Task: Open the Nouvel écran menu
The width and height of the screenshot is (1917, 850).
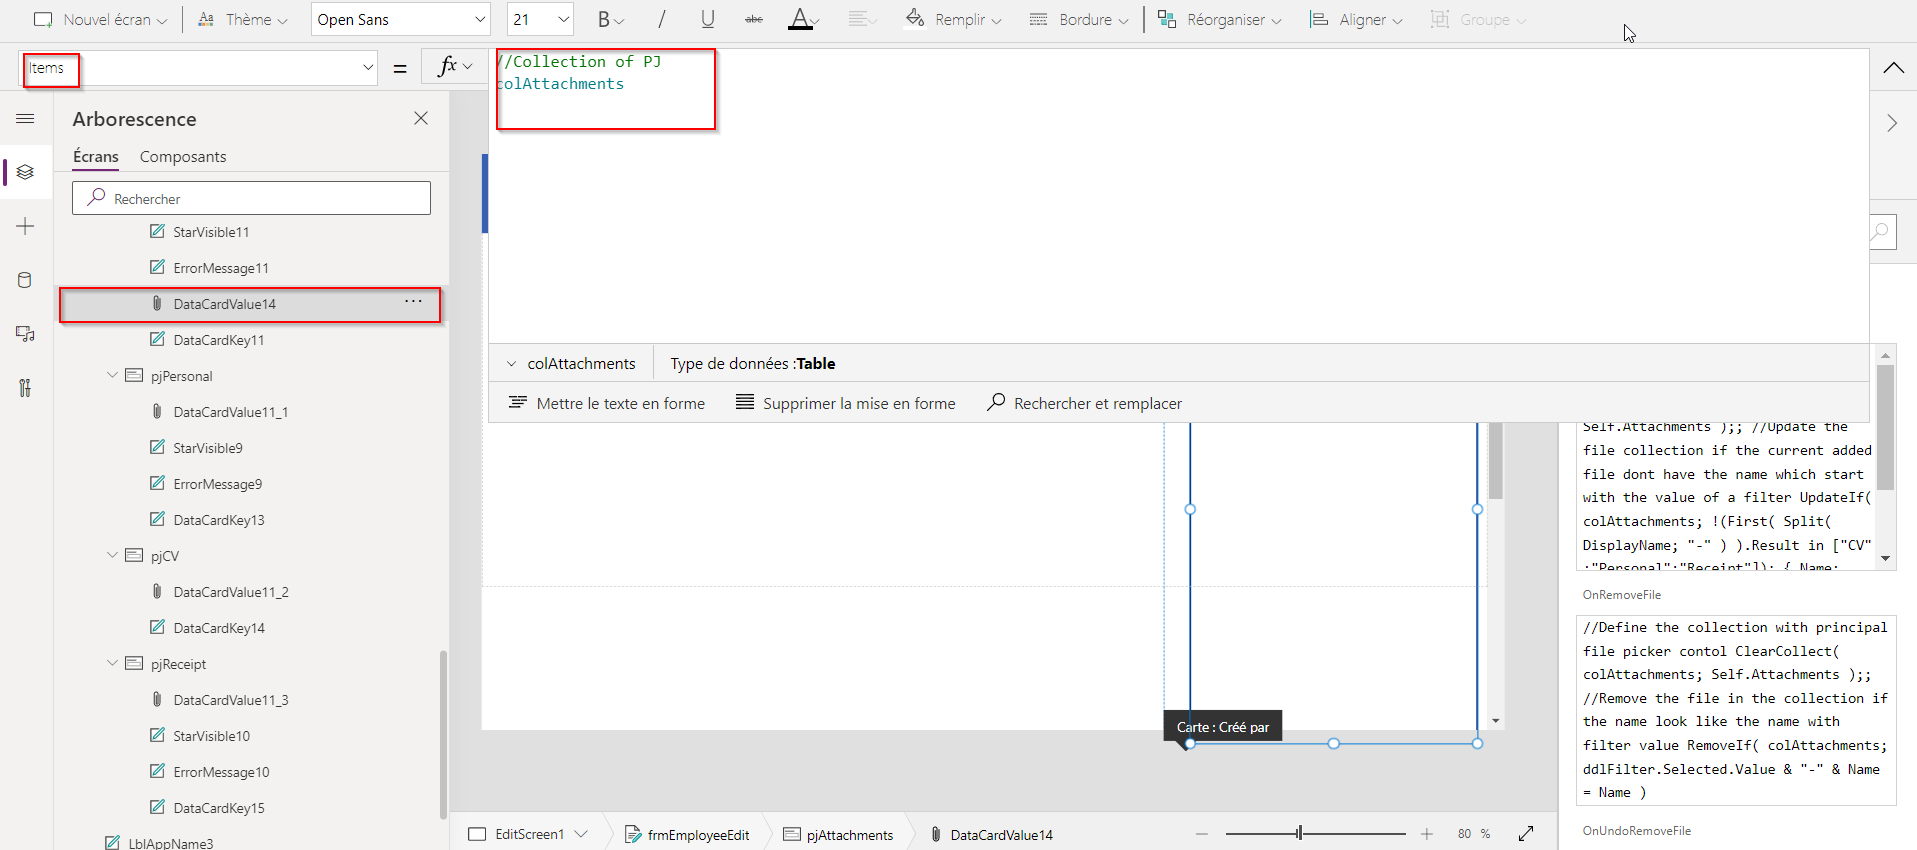Action: (101, 20)
